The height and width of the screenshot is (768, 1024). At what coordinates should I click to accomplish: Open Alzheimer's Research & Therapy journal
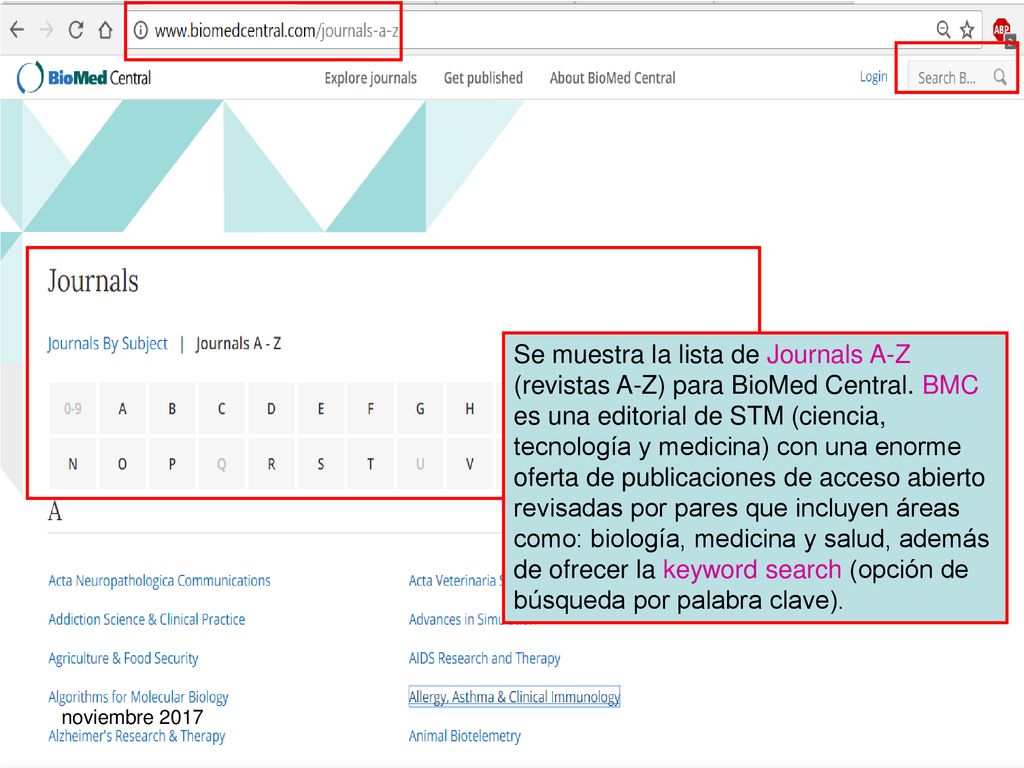point(136,736)
